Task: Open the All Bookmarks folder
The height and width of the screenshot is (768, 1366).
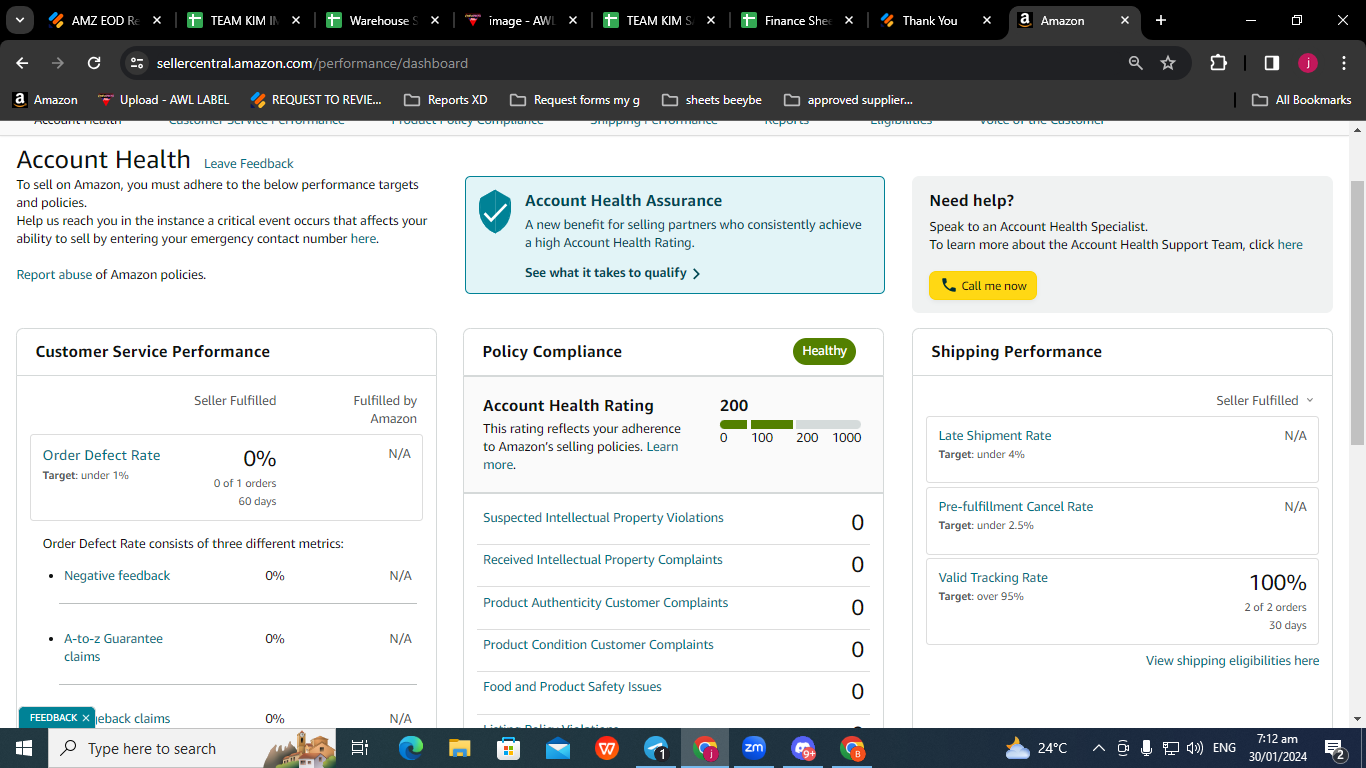Action: pyautogui.click(x=1301, y=100)
